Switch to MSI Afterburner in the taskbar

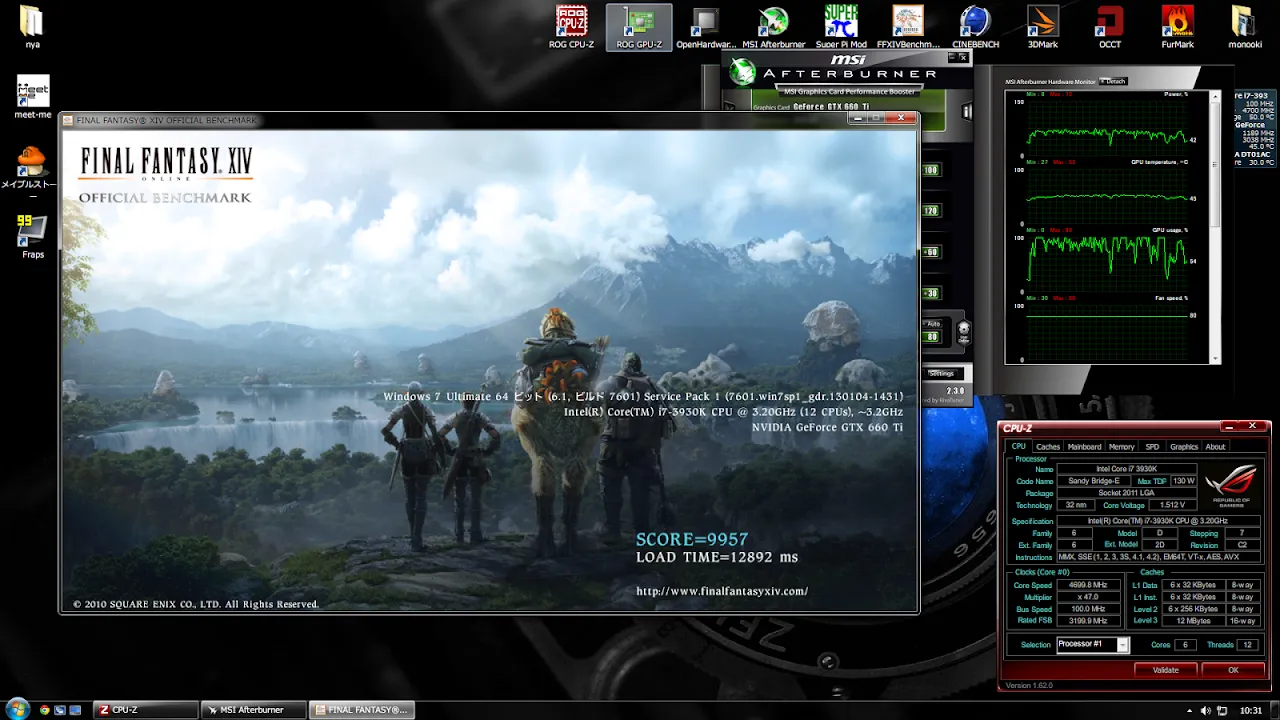coord(251,710)
